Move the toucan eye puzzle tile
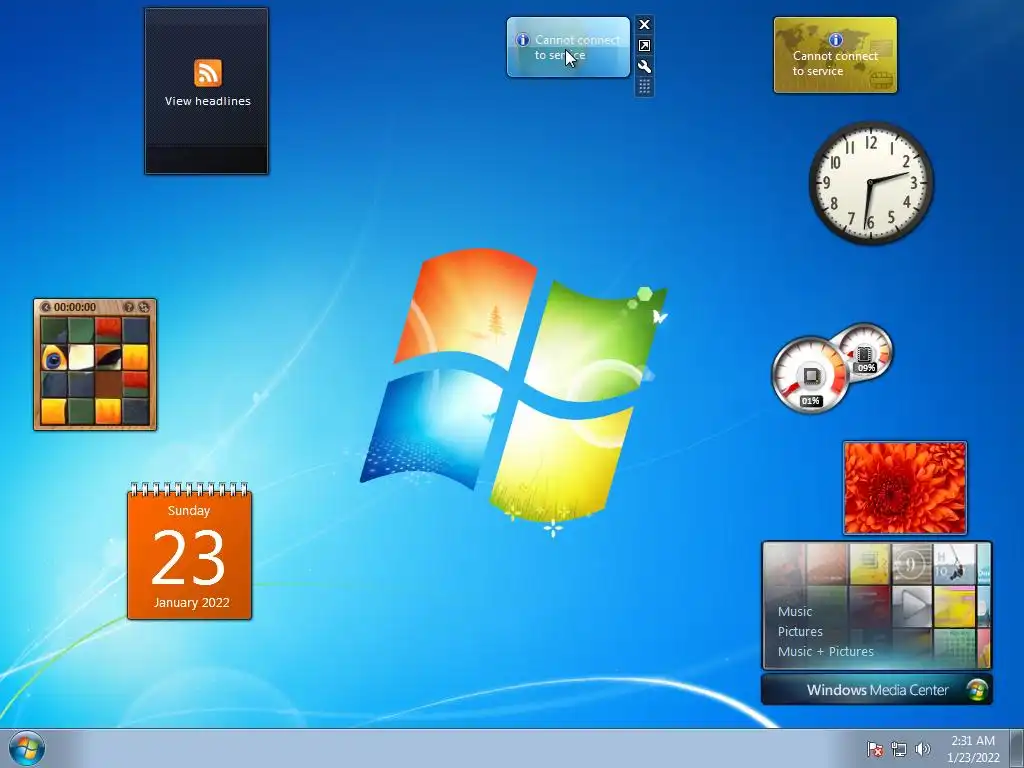1024x768 pixels. coord(54,358)
